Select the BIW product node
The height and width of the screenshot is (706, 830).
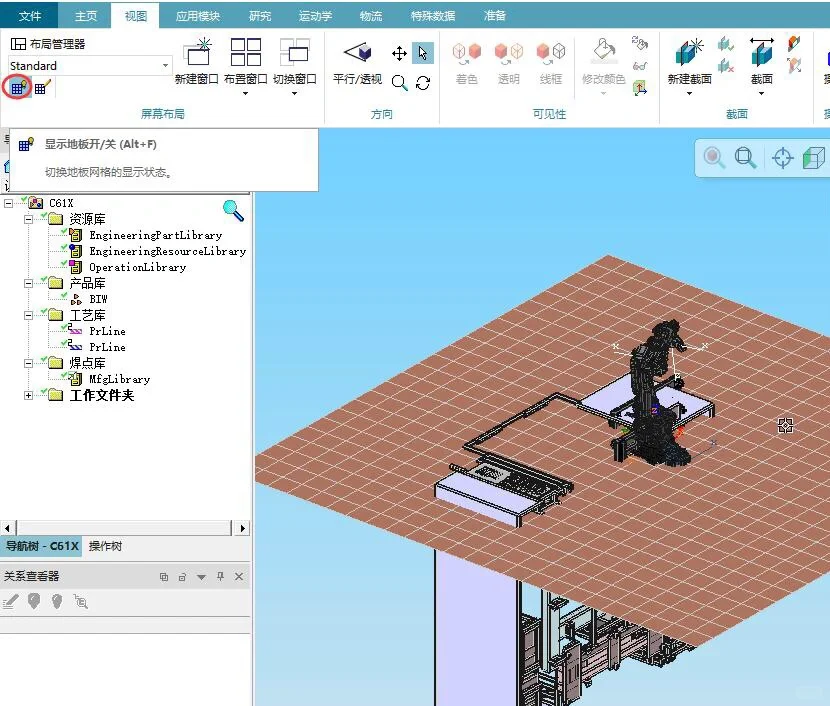[98, 299]
